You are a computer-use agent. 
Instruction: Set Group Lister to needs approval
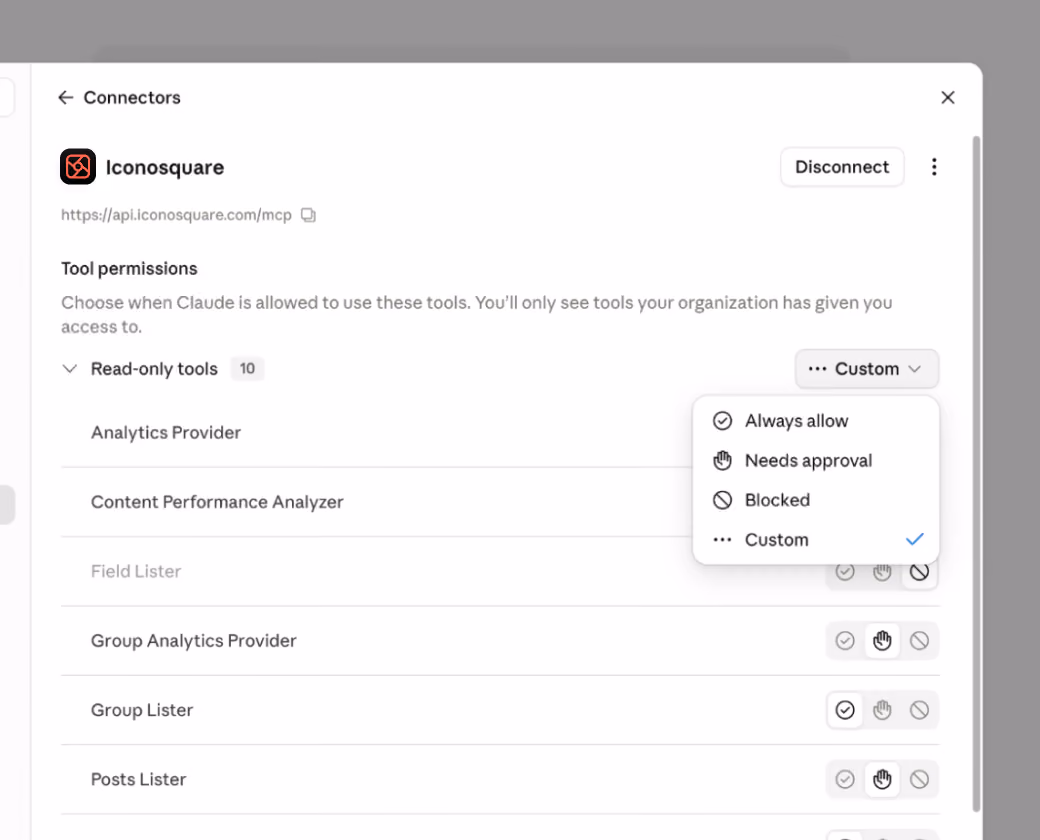point(882,710)
